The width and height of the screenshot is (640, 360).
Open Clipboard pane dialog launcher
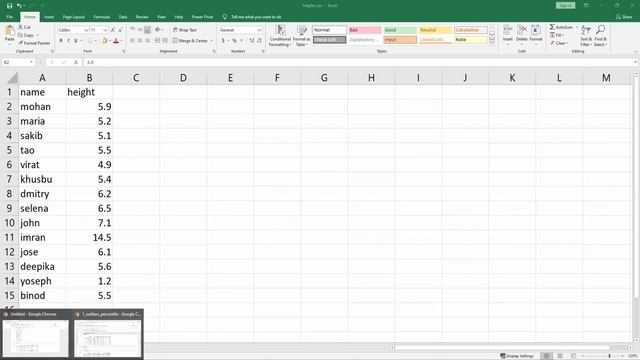coord(52,51)
